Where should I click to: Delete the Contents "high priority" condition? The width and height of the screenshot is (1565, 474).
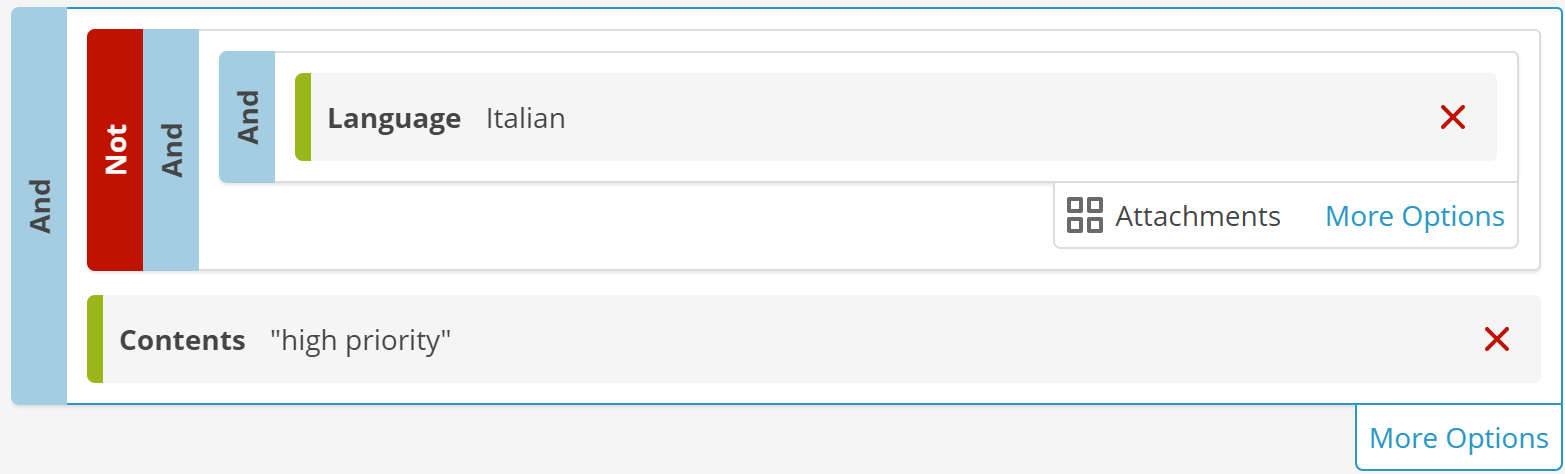point(1496,340)
